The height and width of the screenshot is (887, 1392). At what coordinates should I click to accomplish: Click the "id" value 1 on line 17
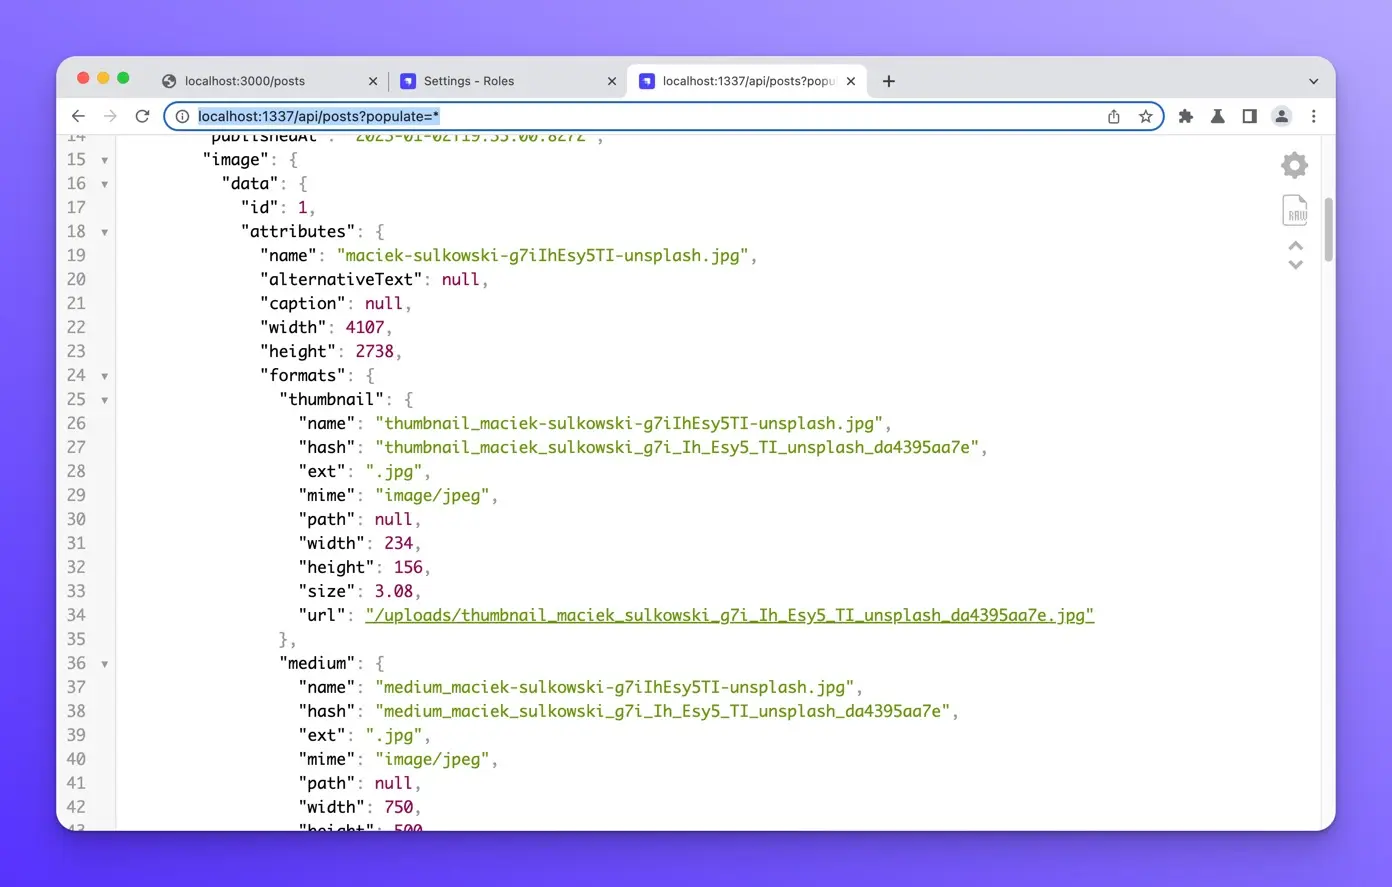[302, 207]
